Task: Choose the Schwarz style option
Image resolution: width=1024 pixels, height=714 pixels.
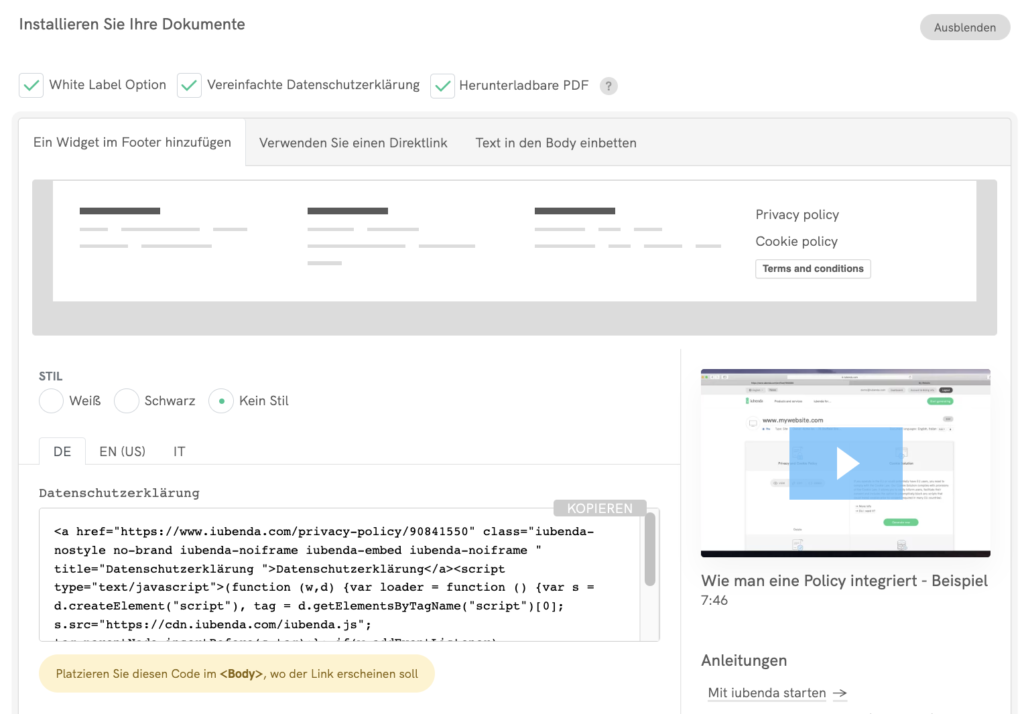Action: [127, 400]
